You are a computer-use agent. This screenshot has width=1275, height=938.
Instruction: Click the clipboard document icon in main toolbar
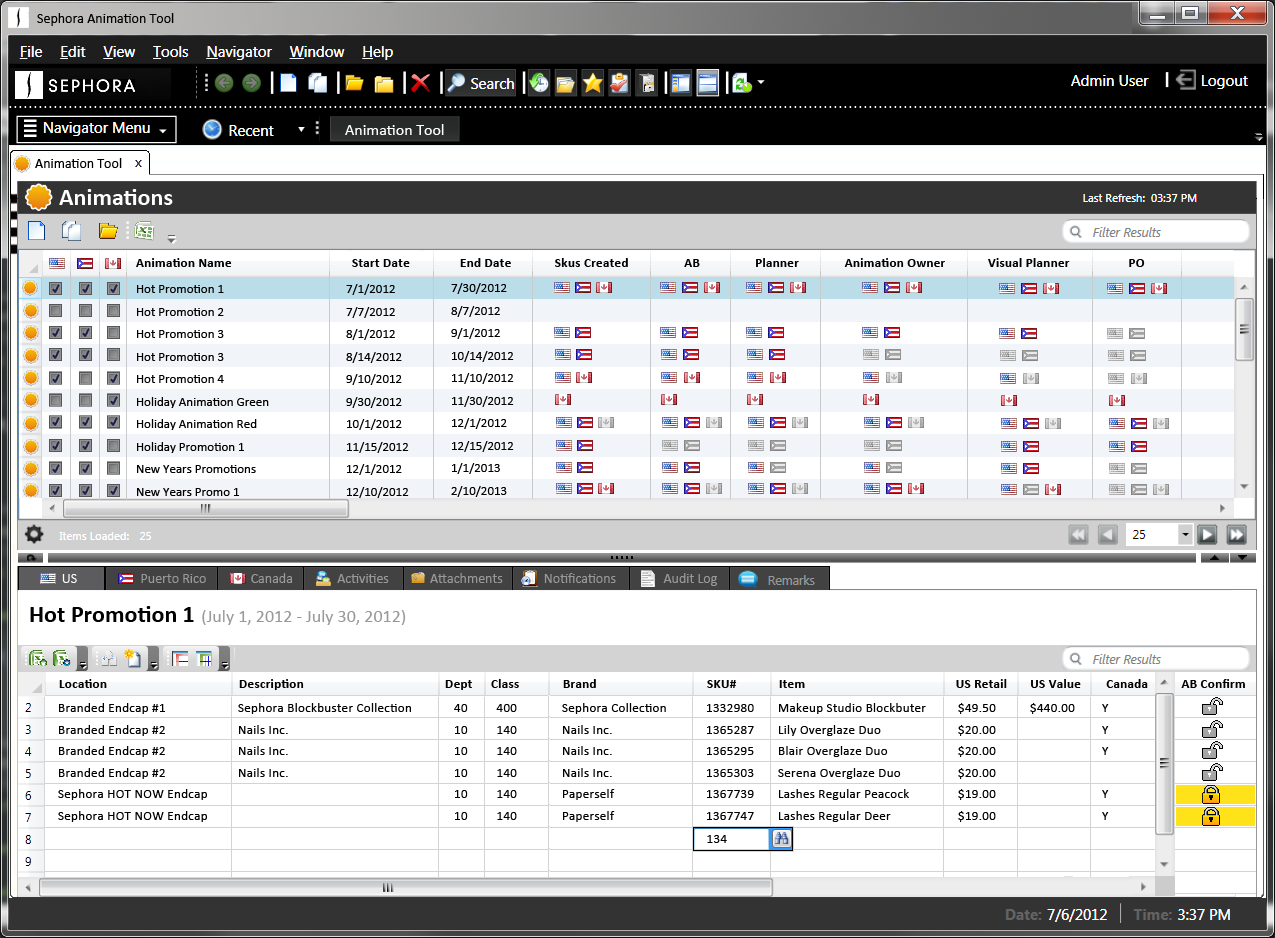click(647, 83)
